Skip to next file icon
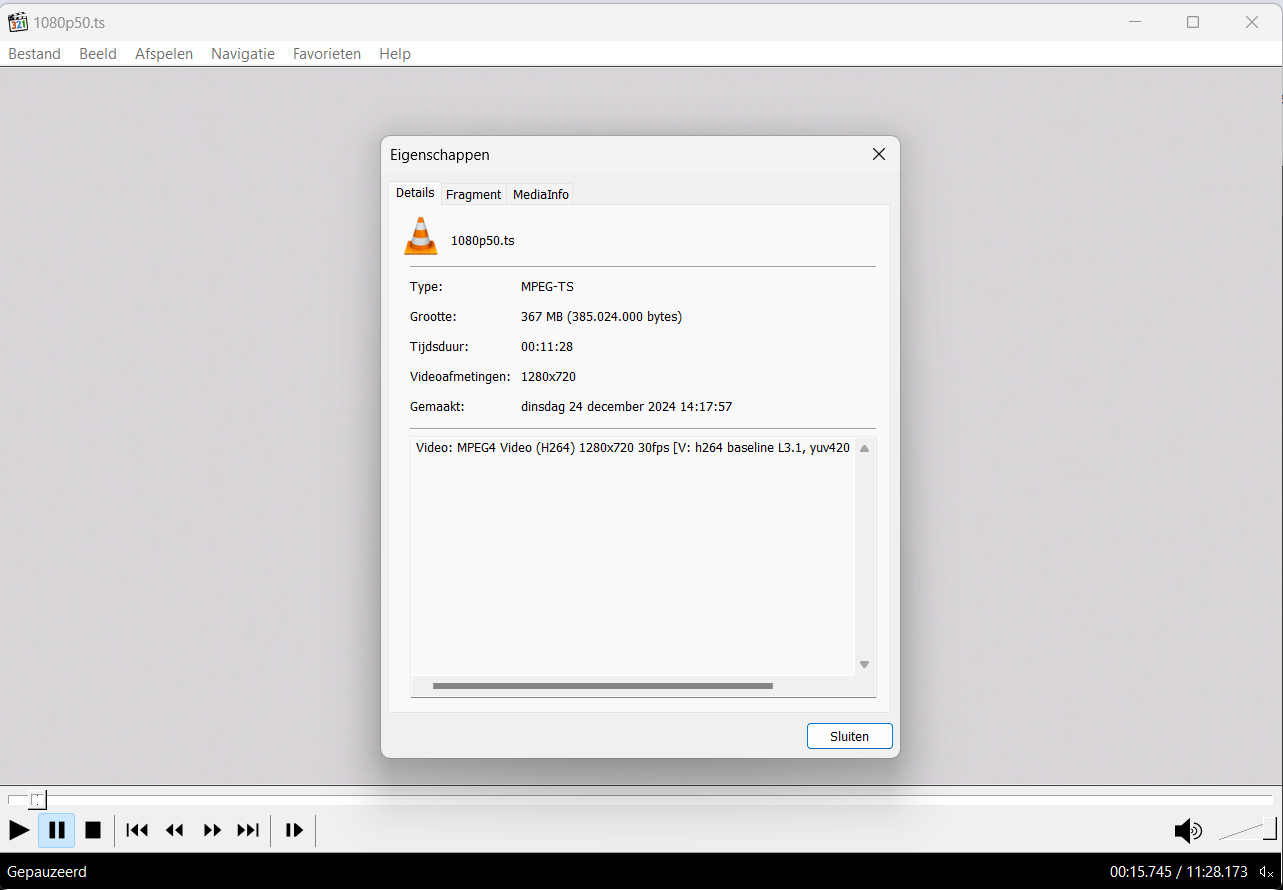Screen dimensions: 1283x890 (248, 830)
